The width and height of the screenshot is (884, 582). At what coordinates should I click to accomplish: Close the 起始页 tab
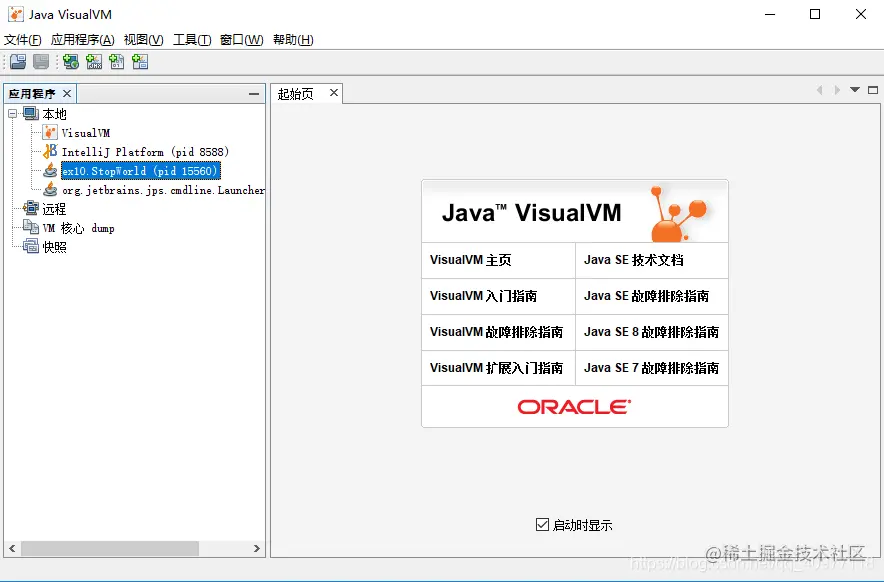tap(334, 92)
